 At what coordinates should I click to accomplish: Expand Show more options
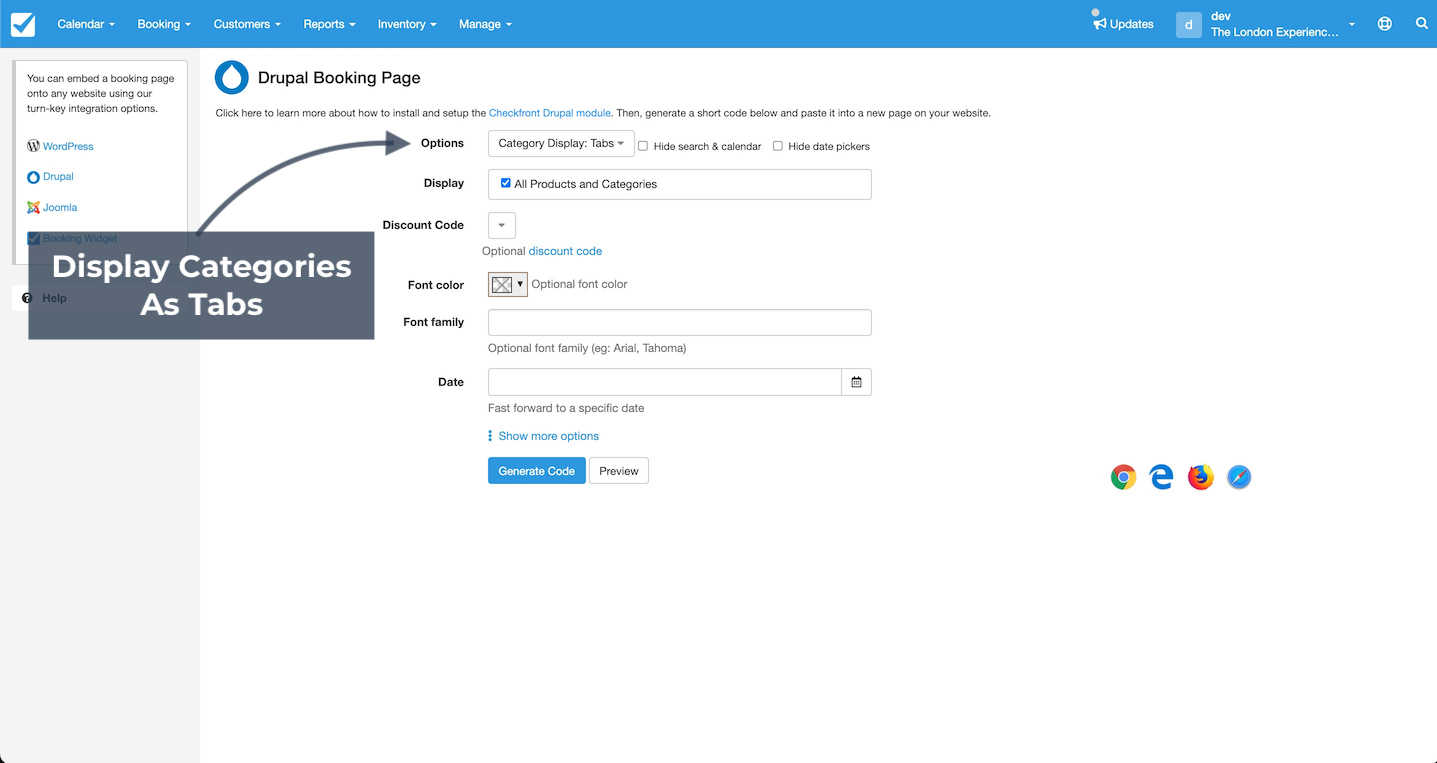click(548, 436)
